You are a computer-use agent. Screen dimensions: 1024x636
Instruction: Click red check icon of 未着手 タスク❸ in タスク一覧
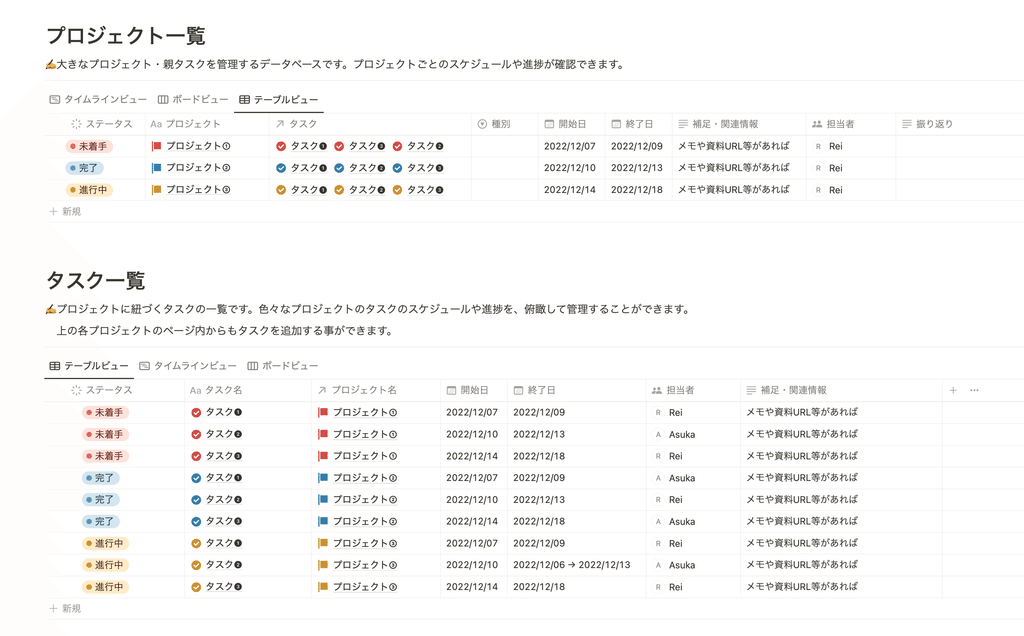[x=196, y=456]
